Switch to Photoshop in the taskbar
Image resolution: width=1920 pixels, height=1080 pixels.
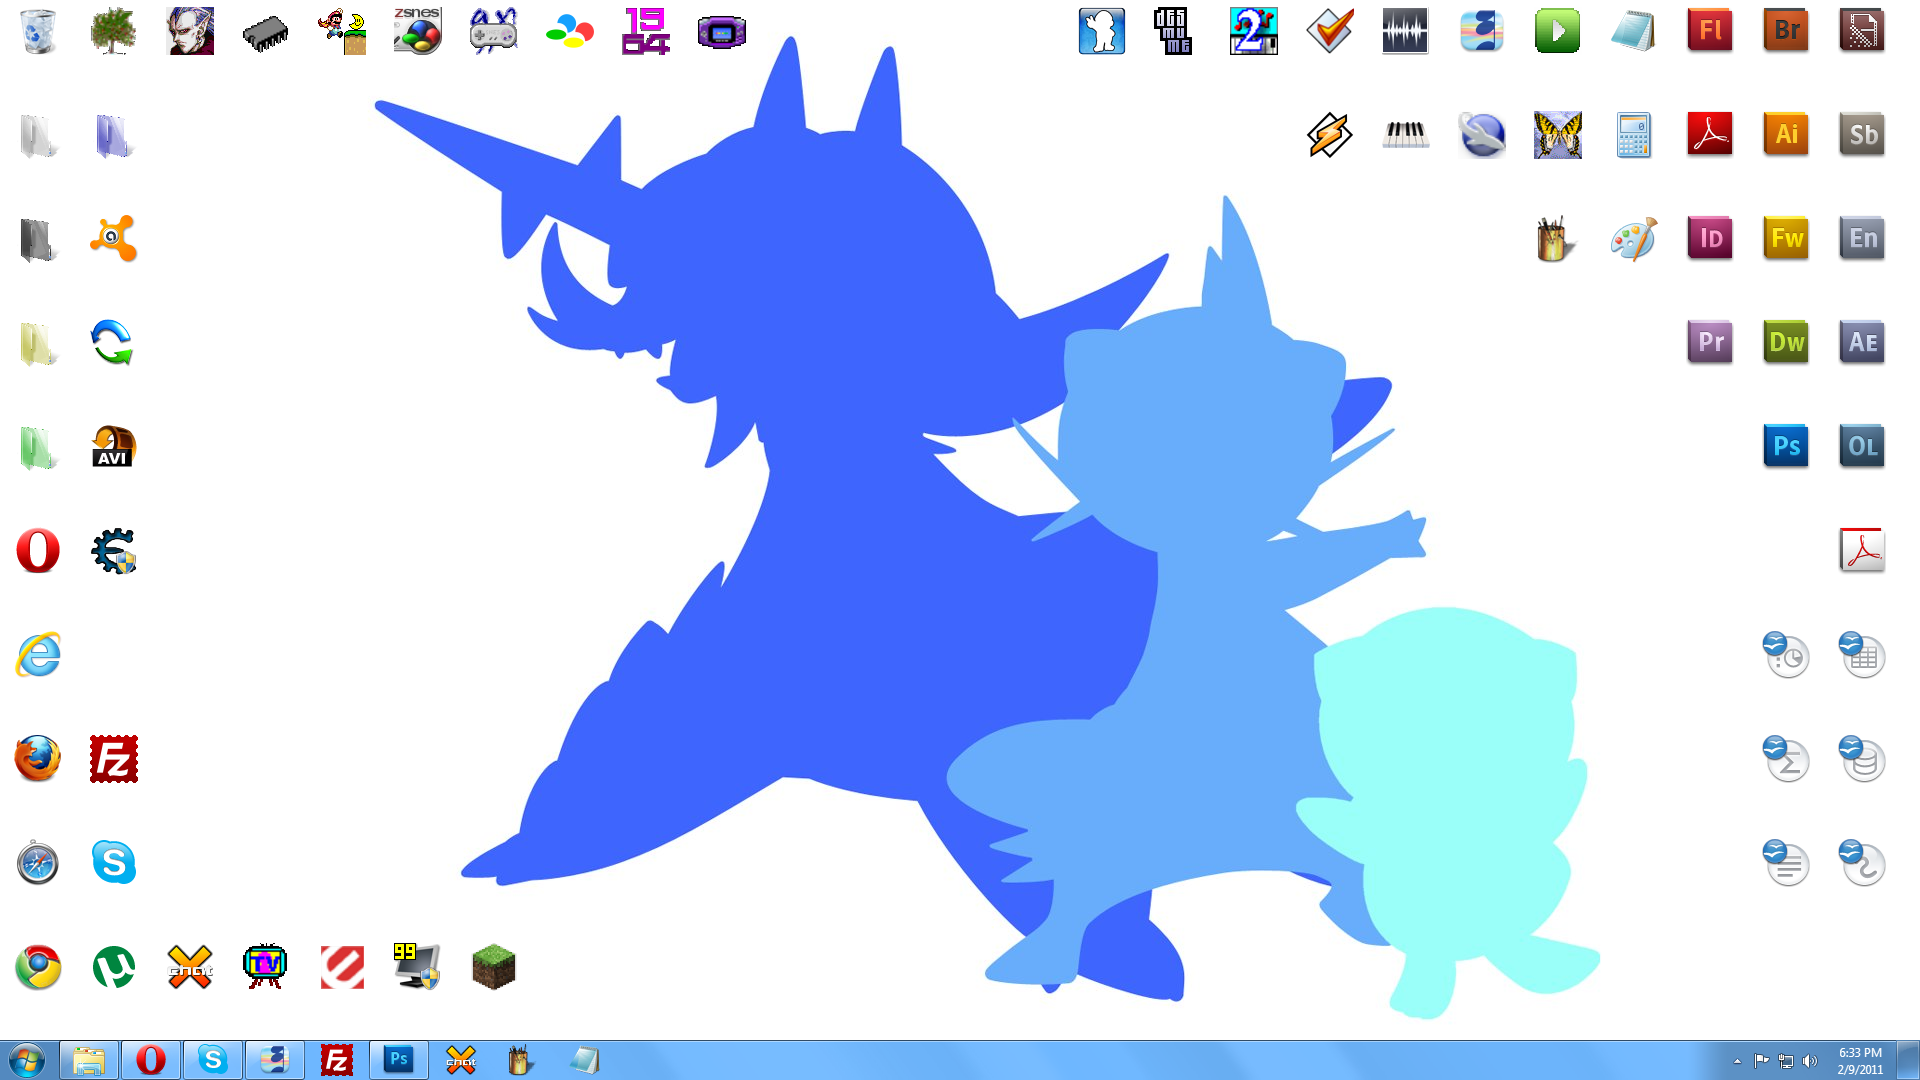click(399, 1060)
